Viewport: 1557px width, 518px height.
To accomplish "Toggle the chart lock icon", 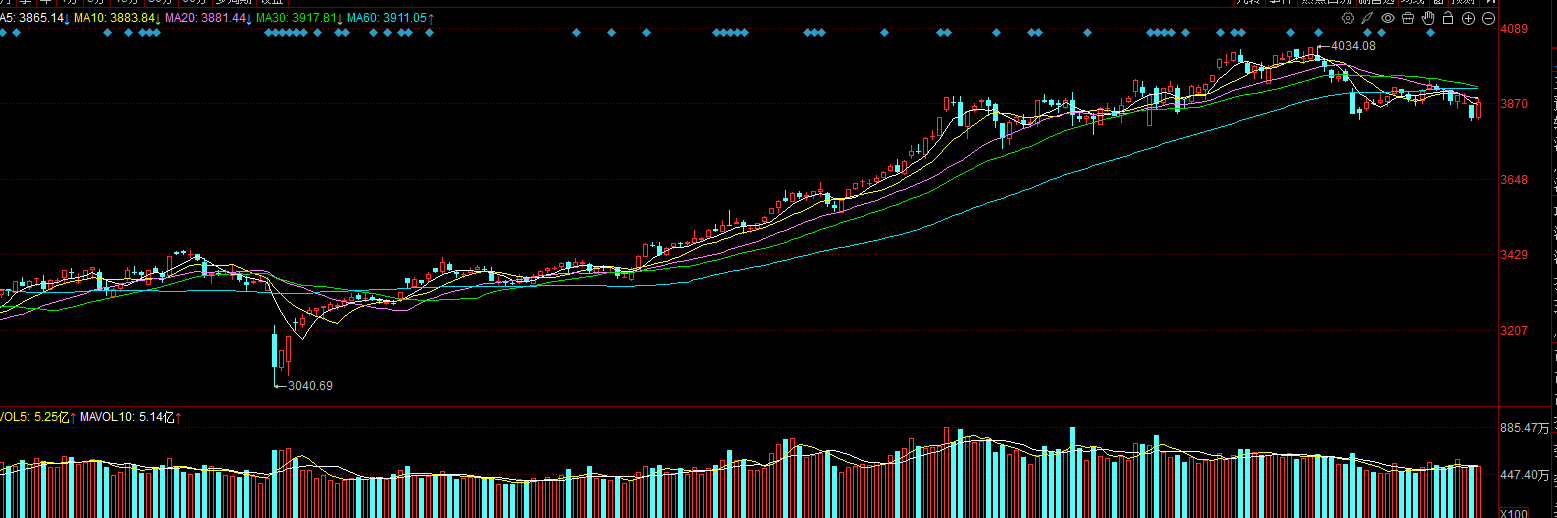I will [x=1448, y=18].
